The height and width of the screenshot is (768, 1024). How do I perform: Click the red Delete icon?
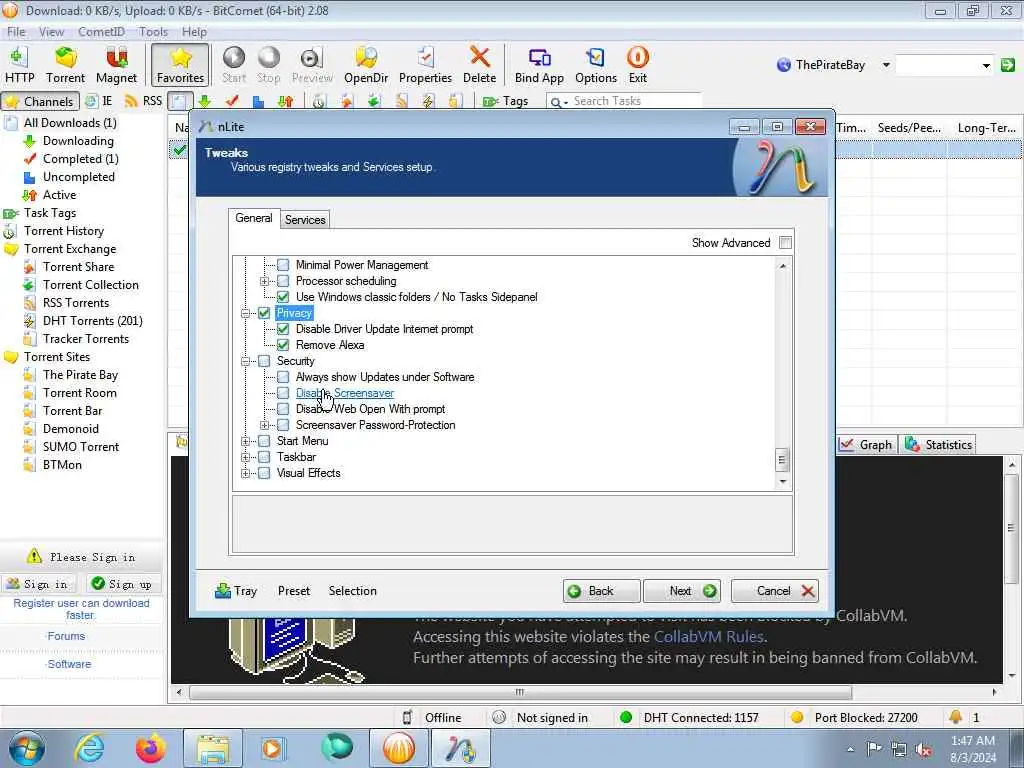pos(479,65)
